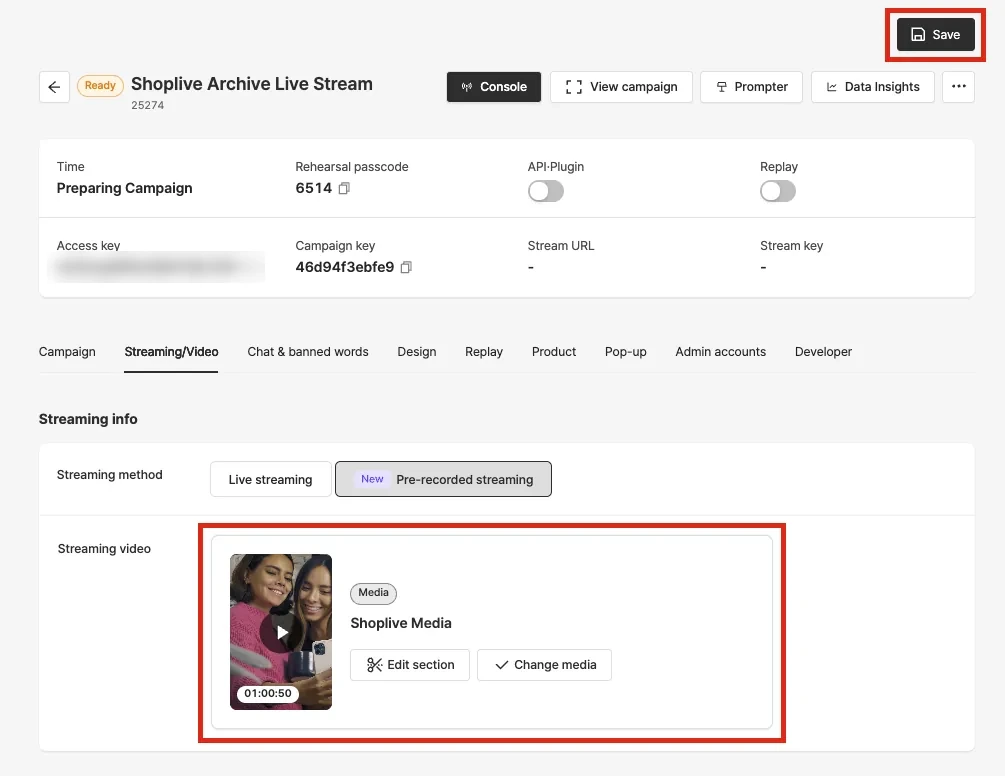
Task: Click Edit section button
Action: (x=410, y=665)
